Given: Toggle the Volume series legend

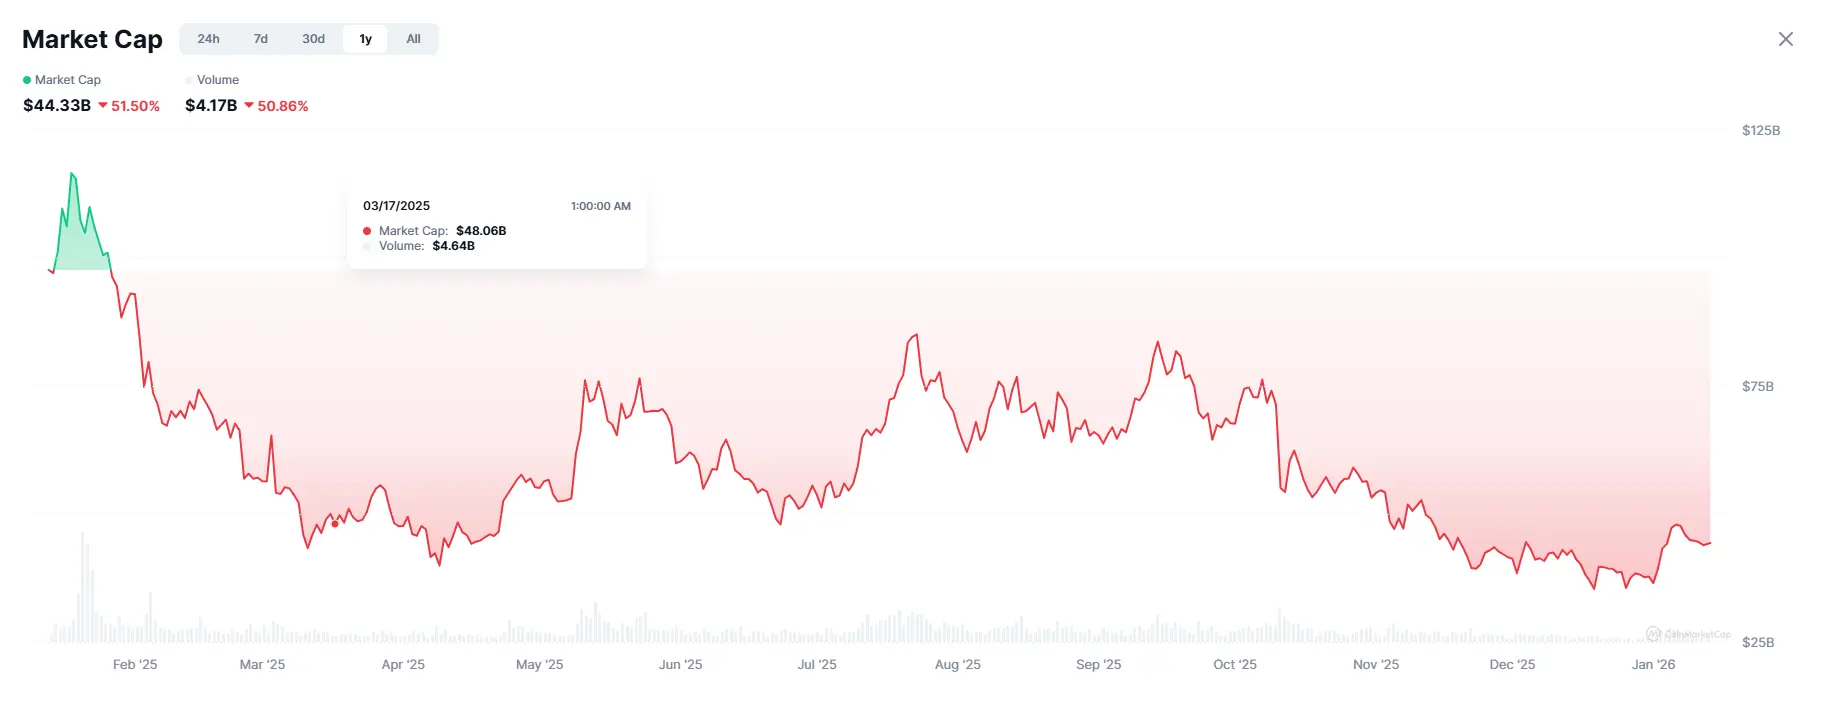Looking at the screenshot, I should tap(217, 80).
